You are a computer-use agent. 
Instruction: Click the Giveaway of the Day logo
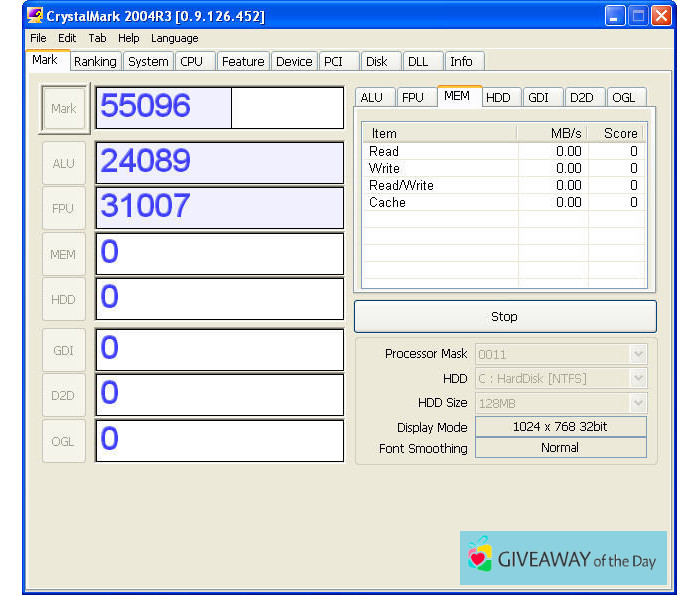click(563, 558)
